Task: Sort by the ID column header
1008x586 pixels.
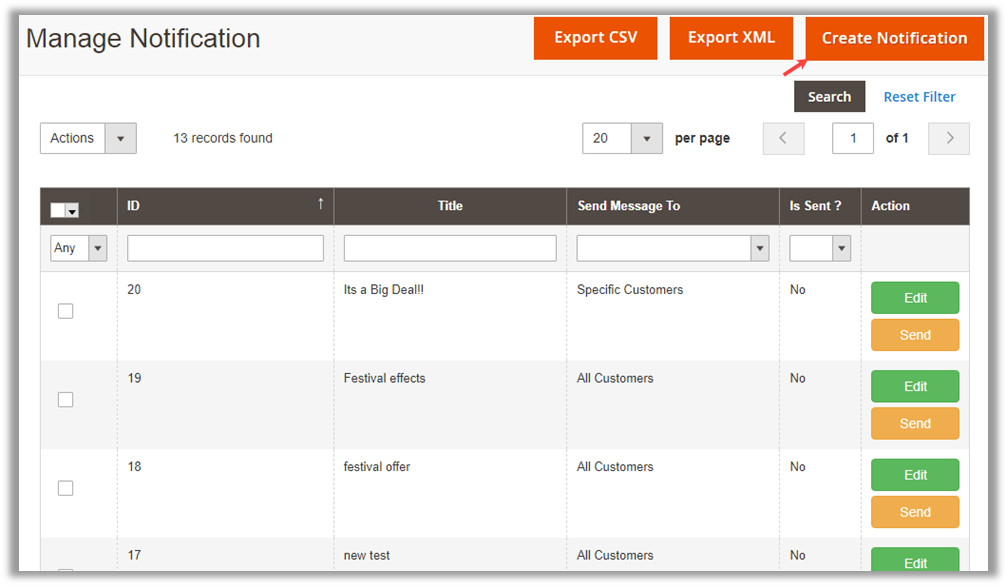Action: click(x=225, y=206)
